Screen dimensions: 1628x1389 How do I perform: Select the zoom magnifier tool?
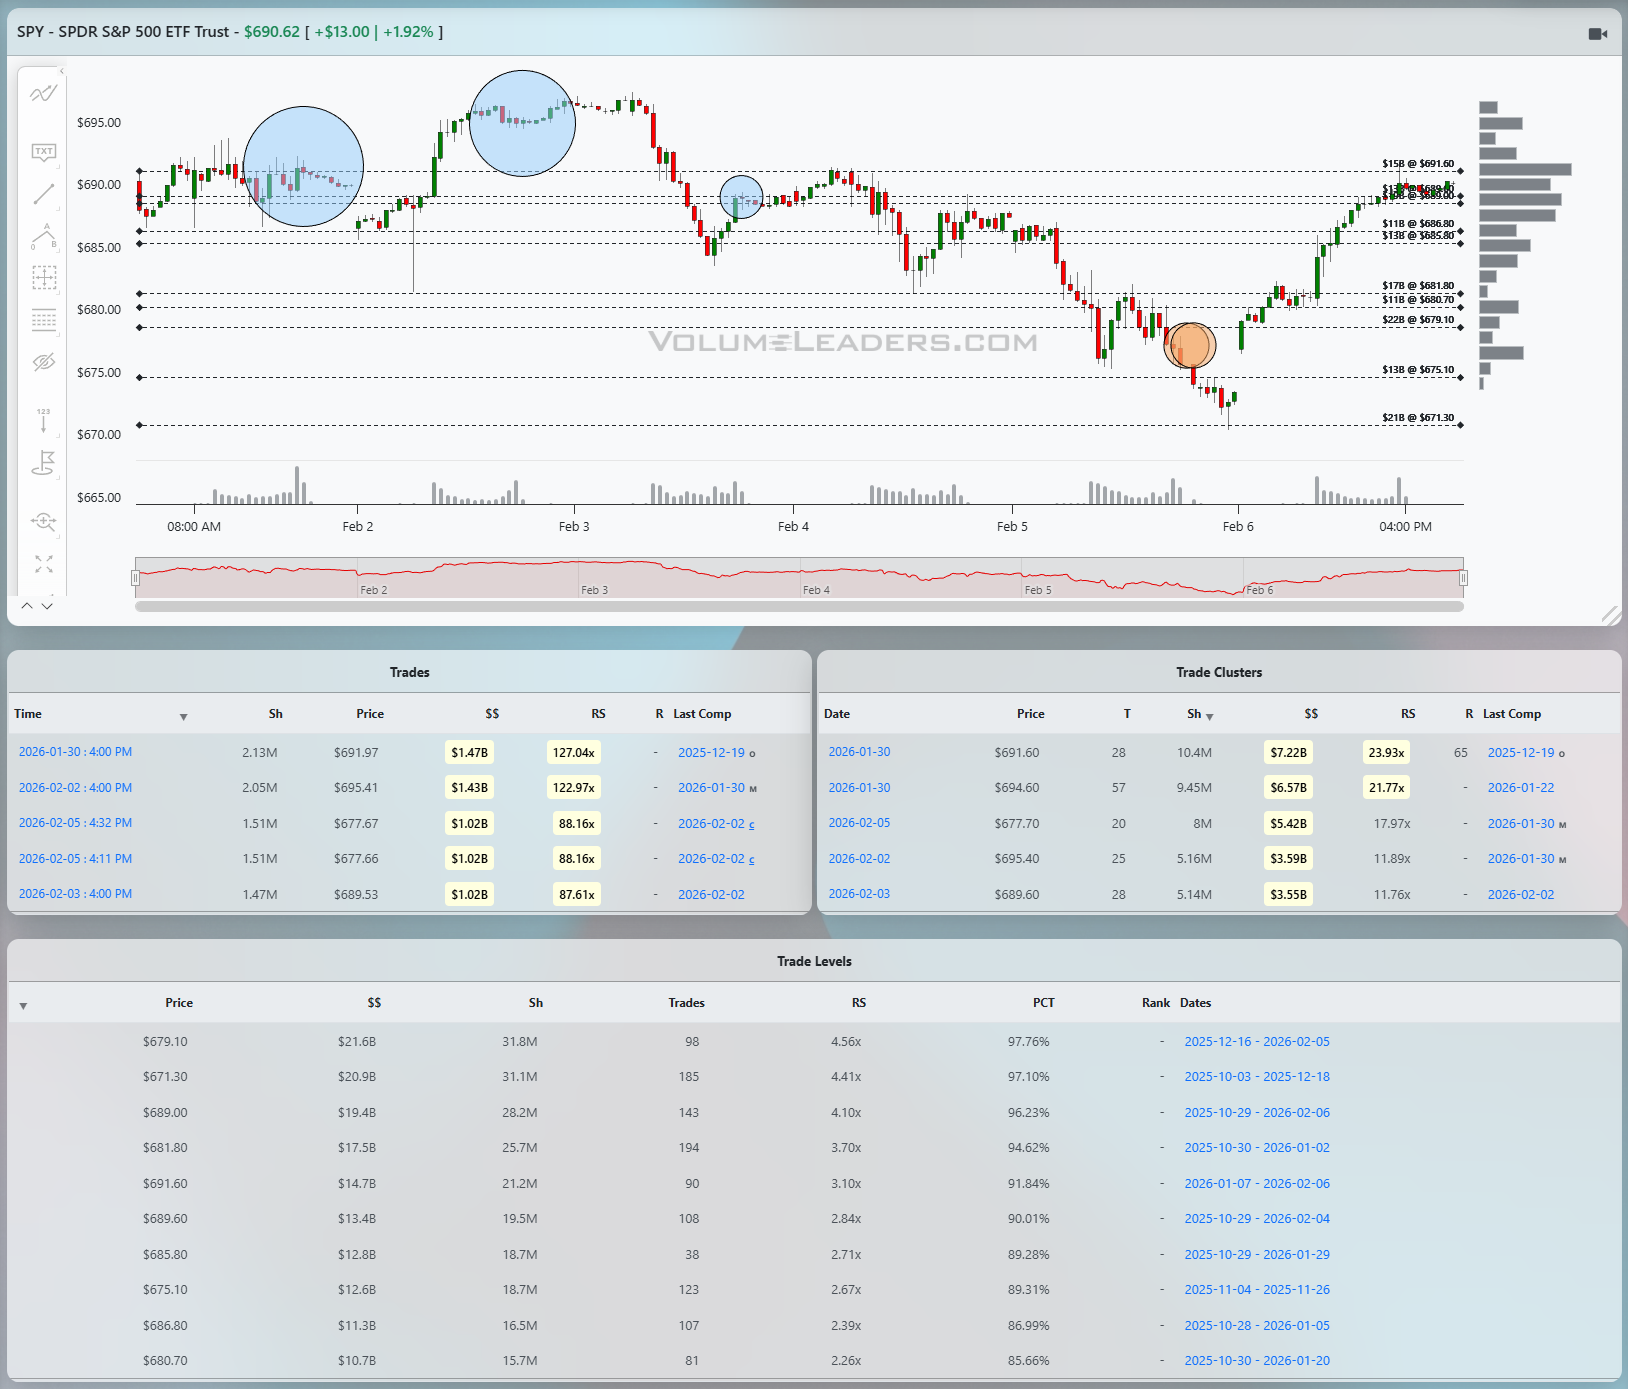pos(43,521)
